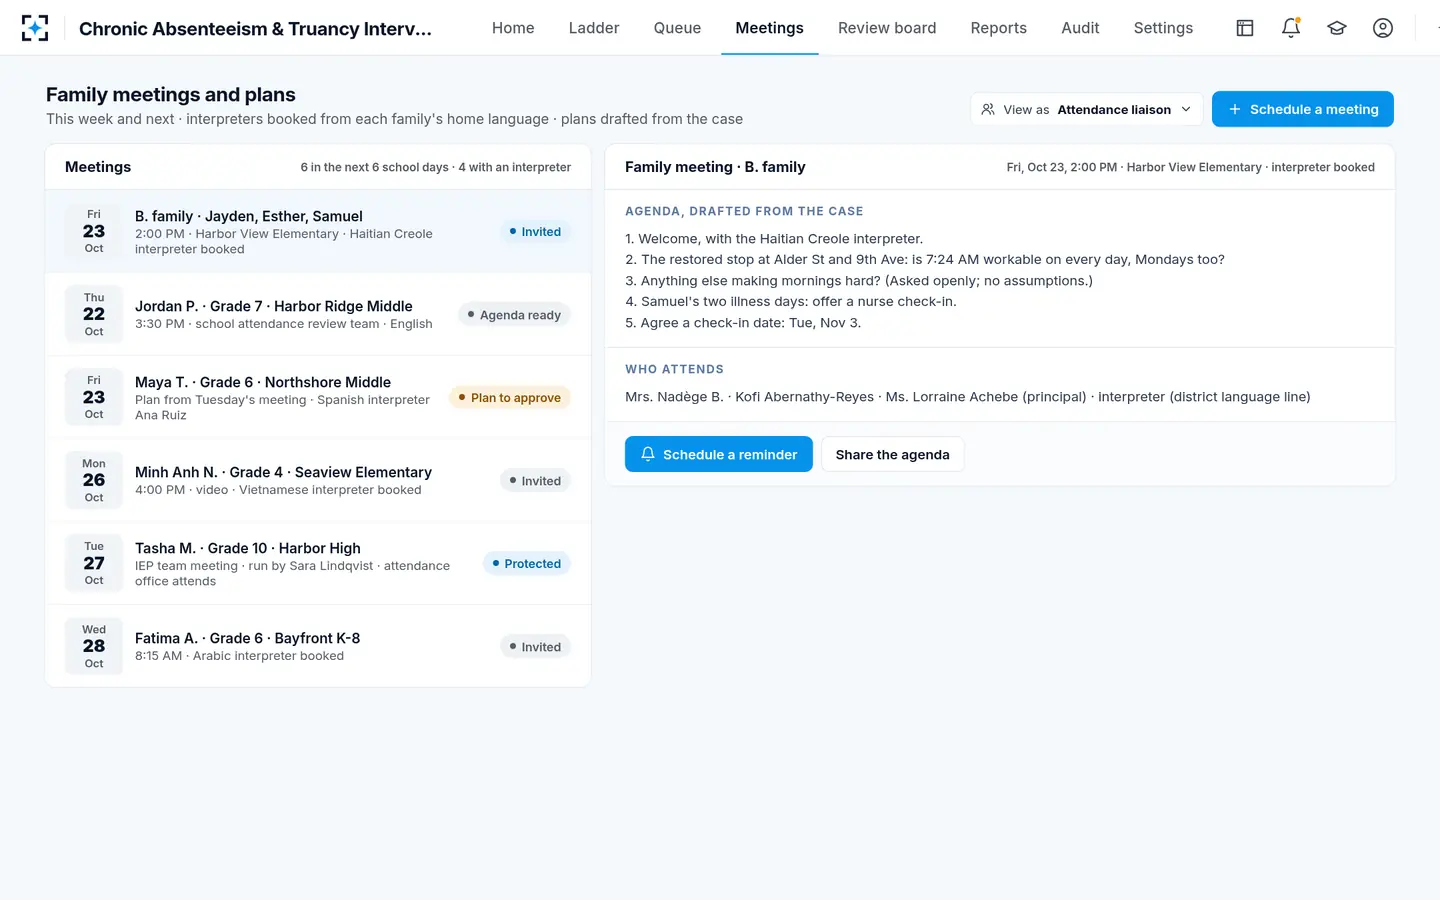Click the "Family meeting · B. family" heading
1440x900 pixels.
(x=715, y=167)
